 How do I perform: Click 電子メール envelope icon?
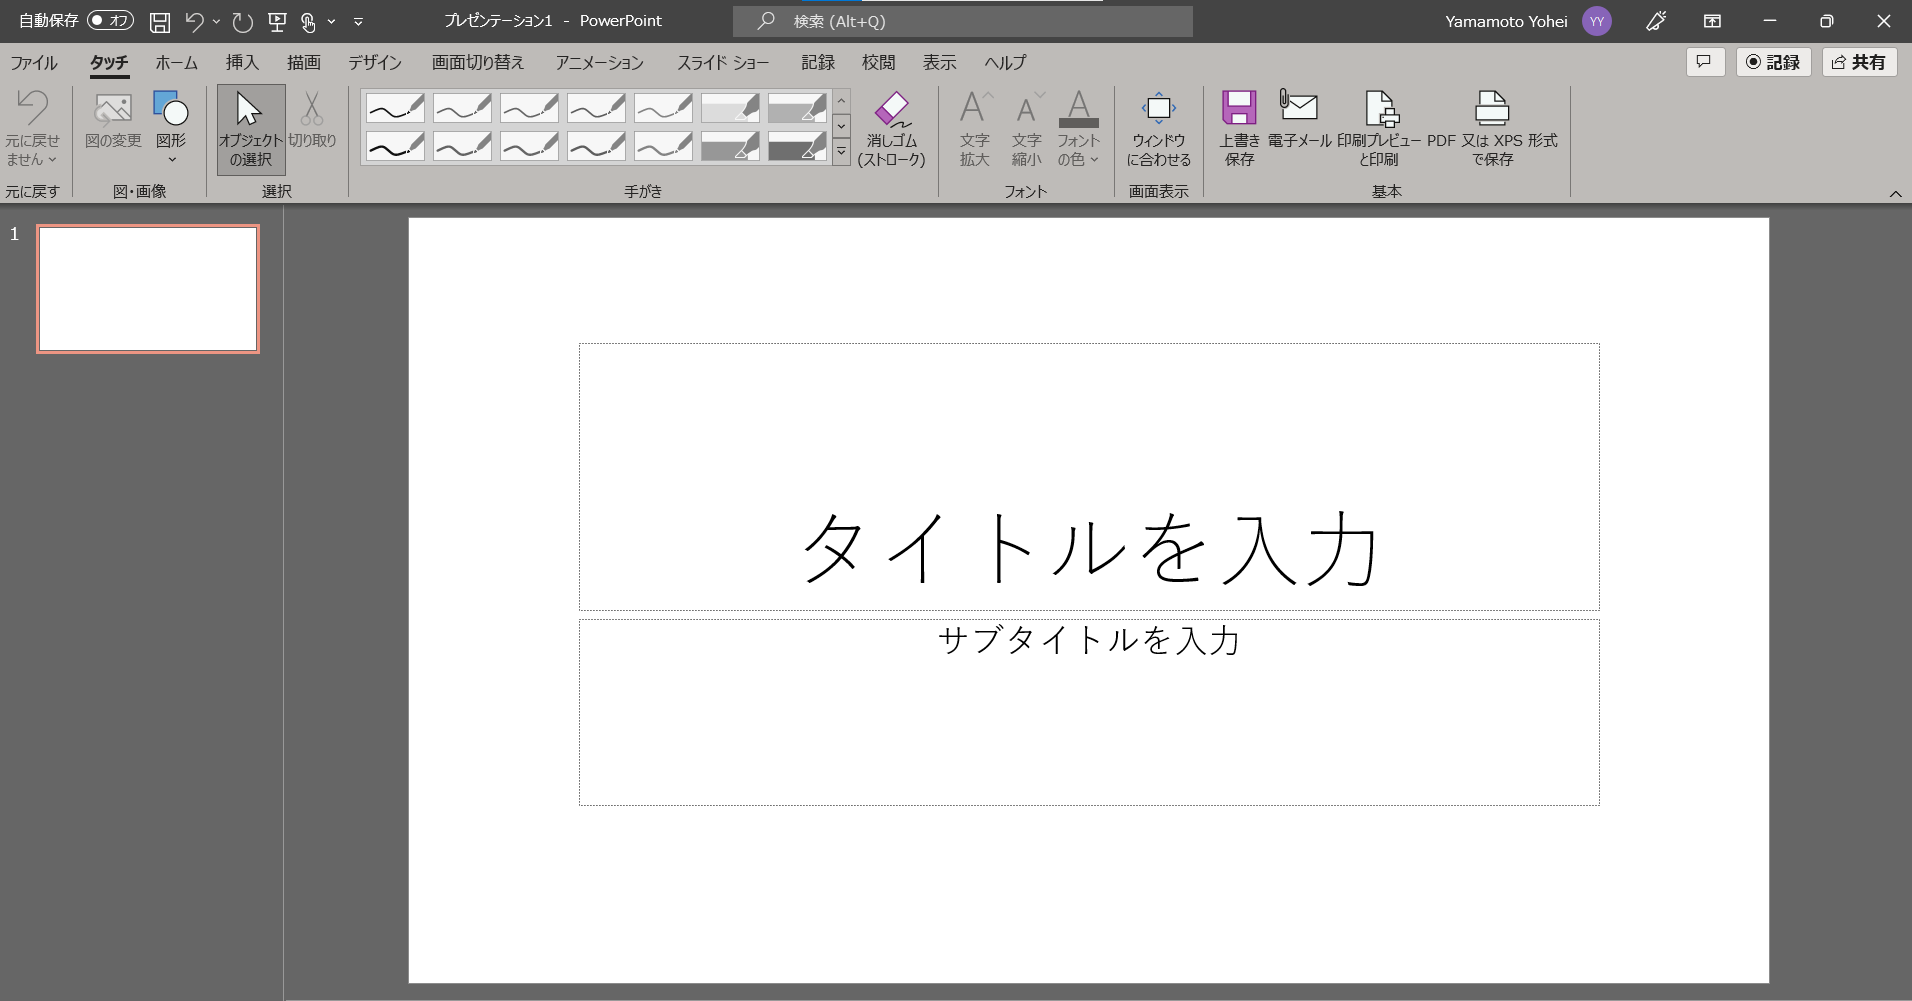pos(1299,120)
